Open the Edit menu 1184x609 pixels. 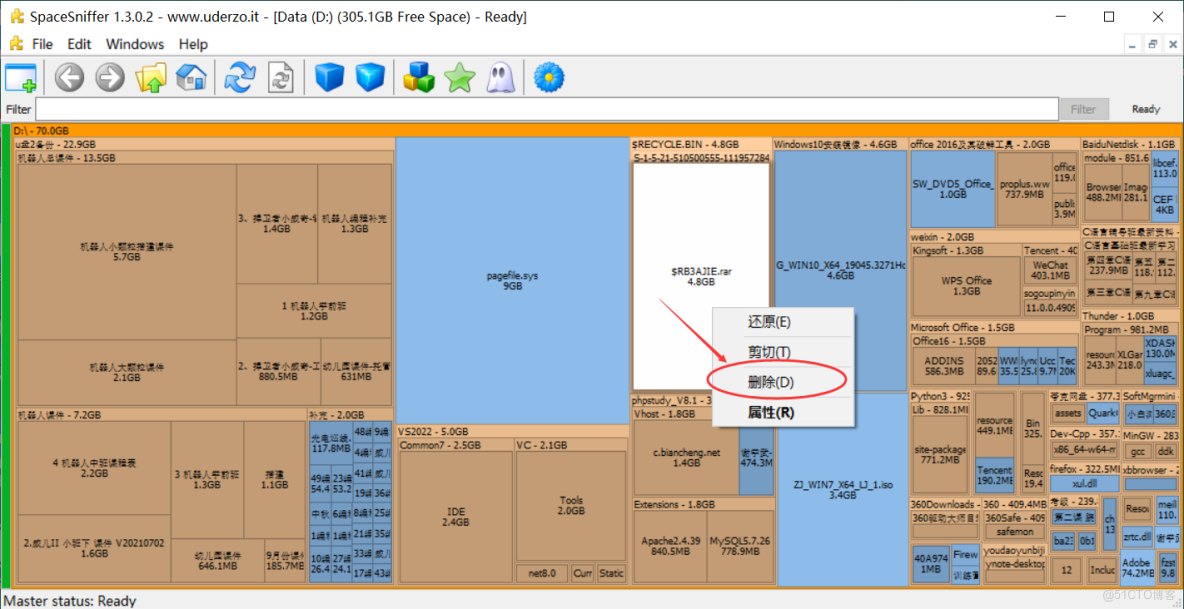(x=79, y=44)
